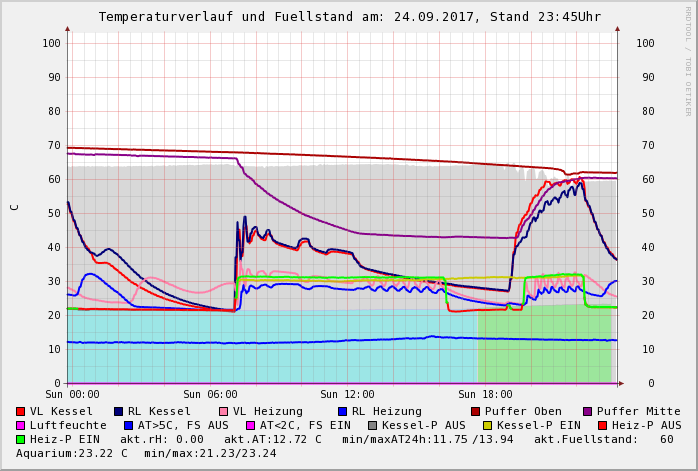The image size is (698, 471).
Task: Click the Aquarium temperature reading text
Action: 73,453
